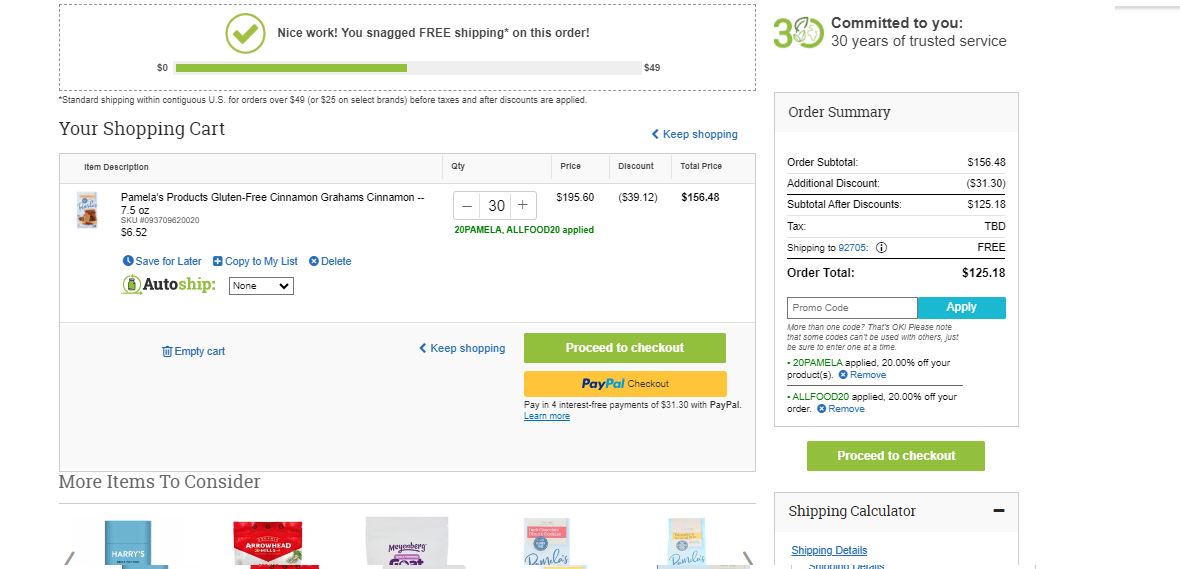Click the Autoship logo
1180x569 pixels.
169,285
